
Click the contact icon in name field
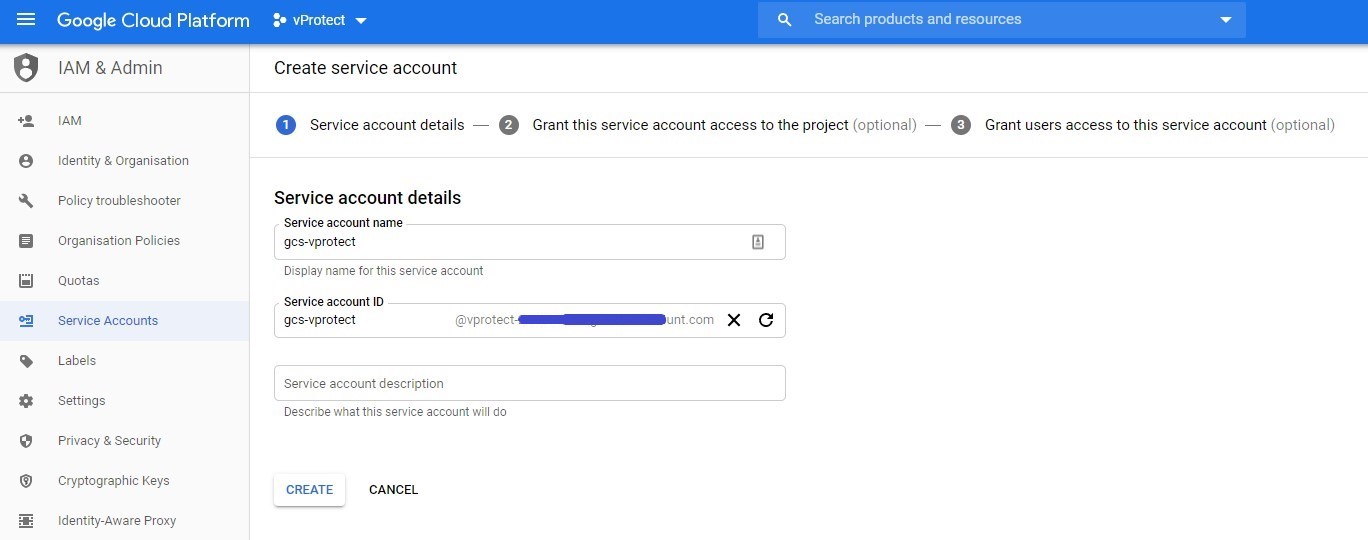pyautogui.click(x=758, y=242)
